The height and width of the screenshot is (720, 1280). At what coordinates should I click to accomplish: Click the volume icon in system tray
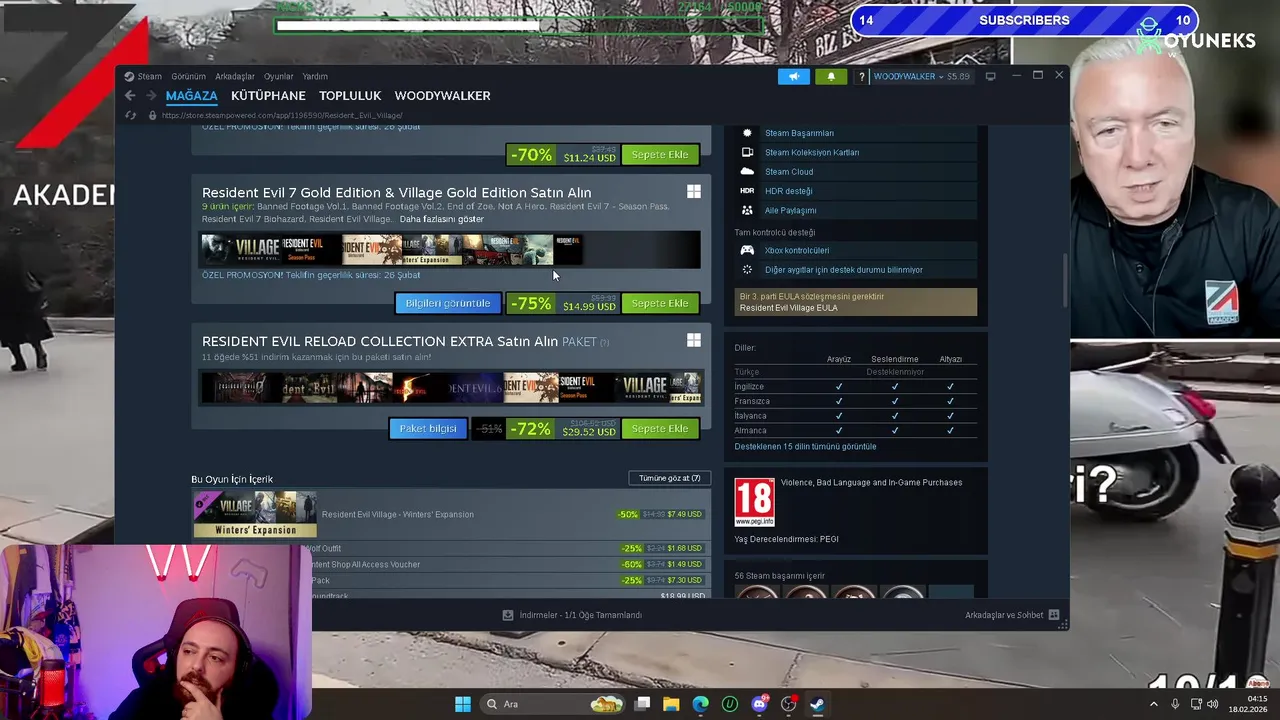point(1213,704)
